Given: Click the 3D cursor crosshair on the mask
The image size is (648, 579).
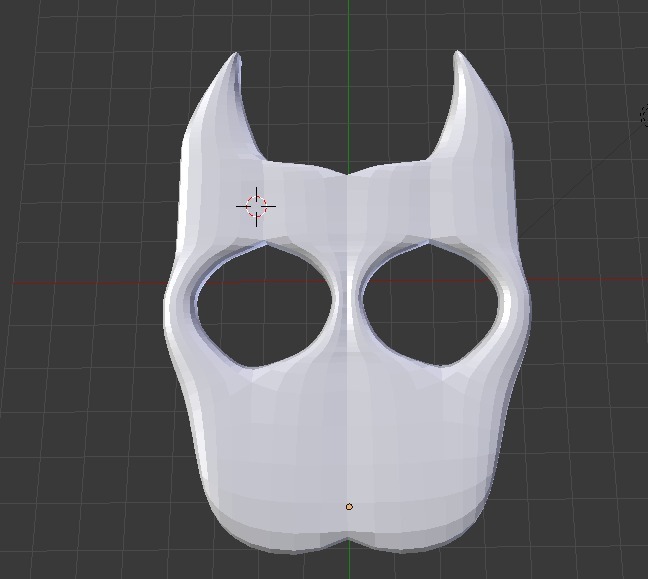Looking at the screenshot, I should pos(256,206).
